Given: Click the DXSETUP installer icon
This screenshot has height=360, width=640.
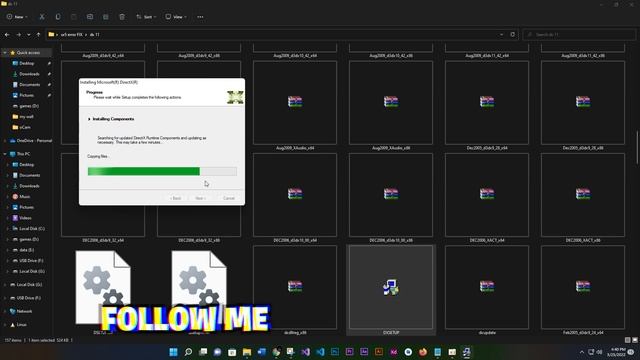Looking at the screenshot, I should click(391, 287).
